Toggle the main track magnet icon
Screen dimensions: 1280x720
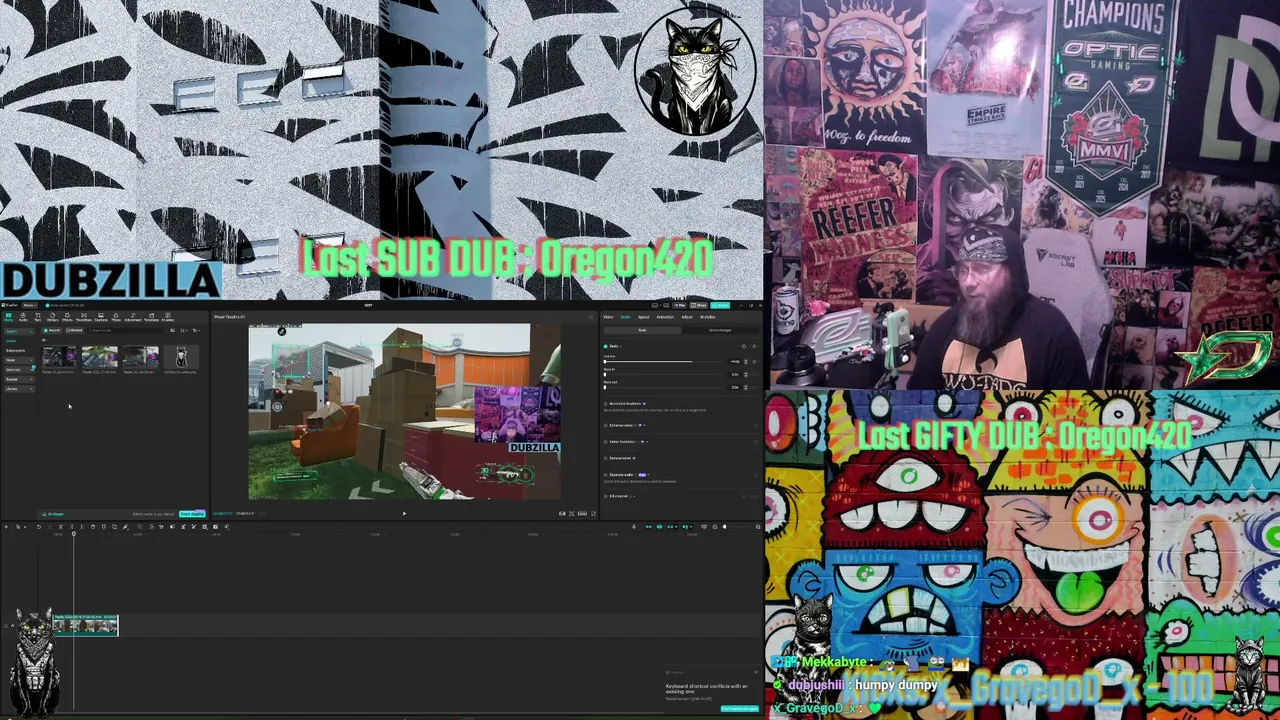648,527
